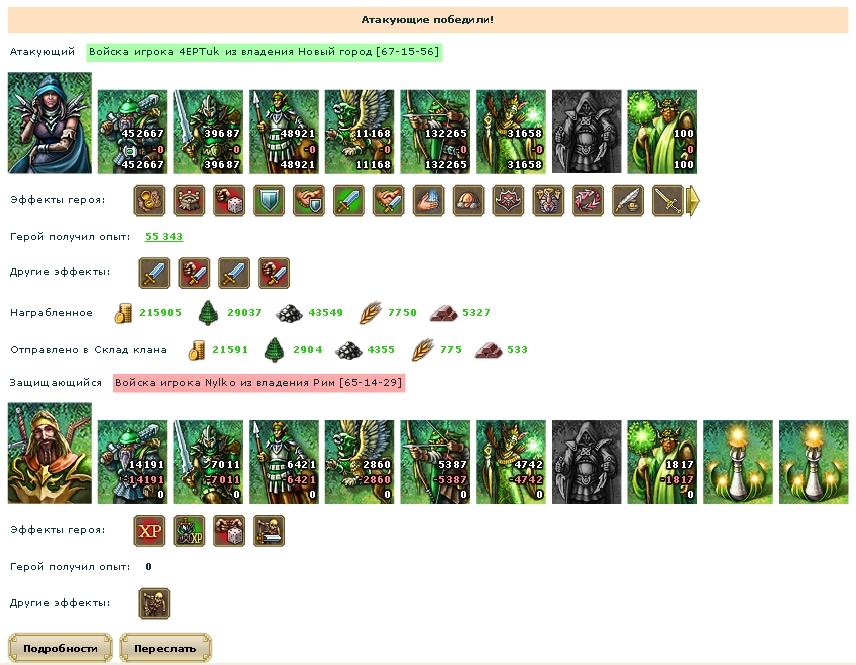Click the skeleton icon under defender Другие эффекты

(154, 603)
